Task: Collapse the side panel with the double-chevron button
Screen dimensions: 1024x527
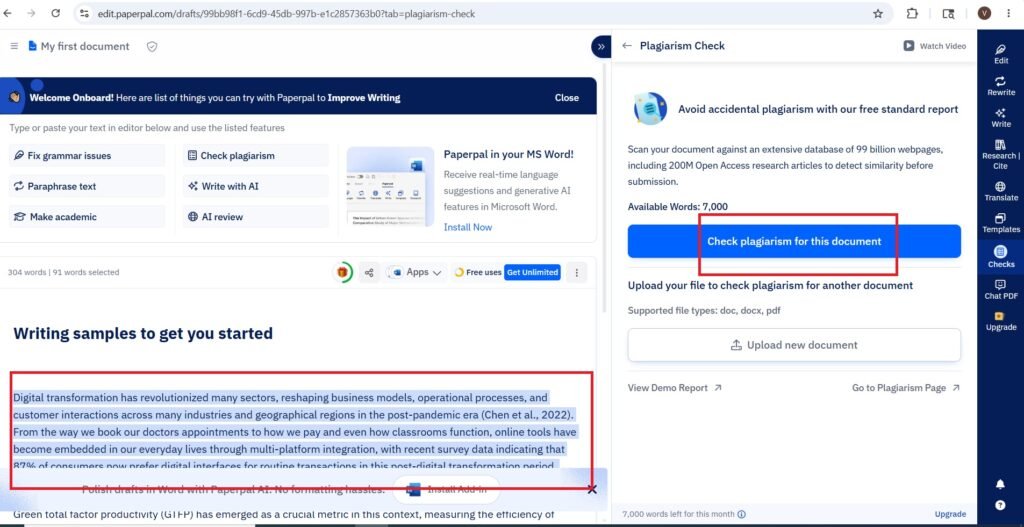Action: [601, 46]
